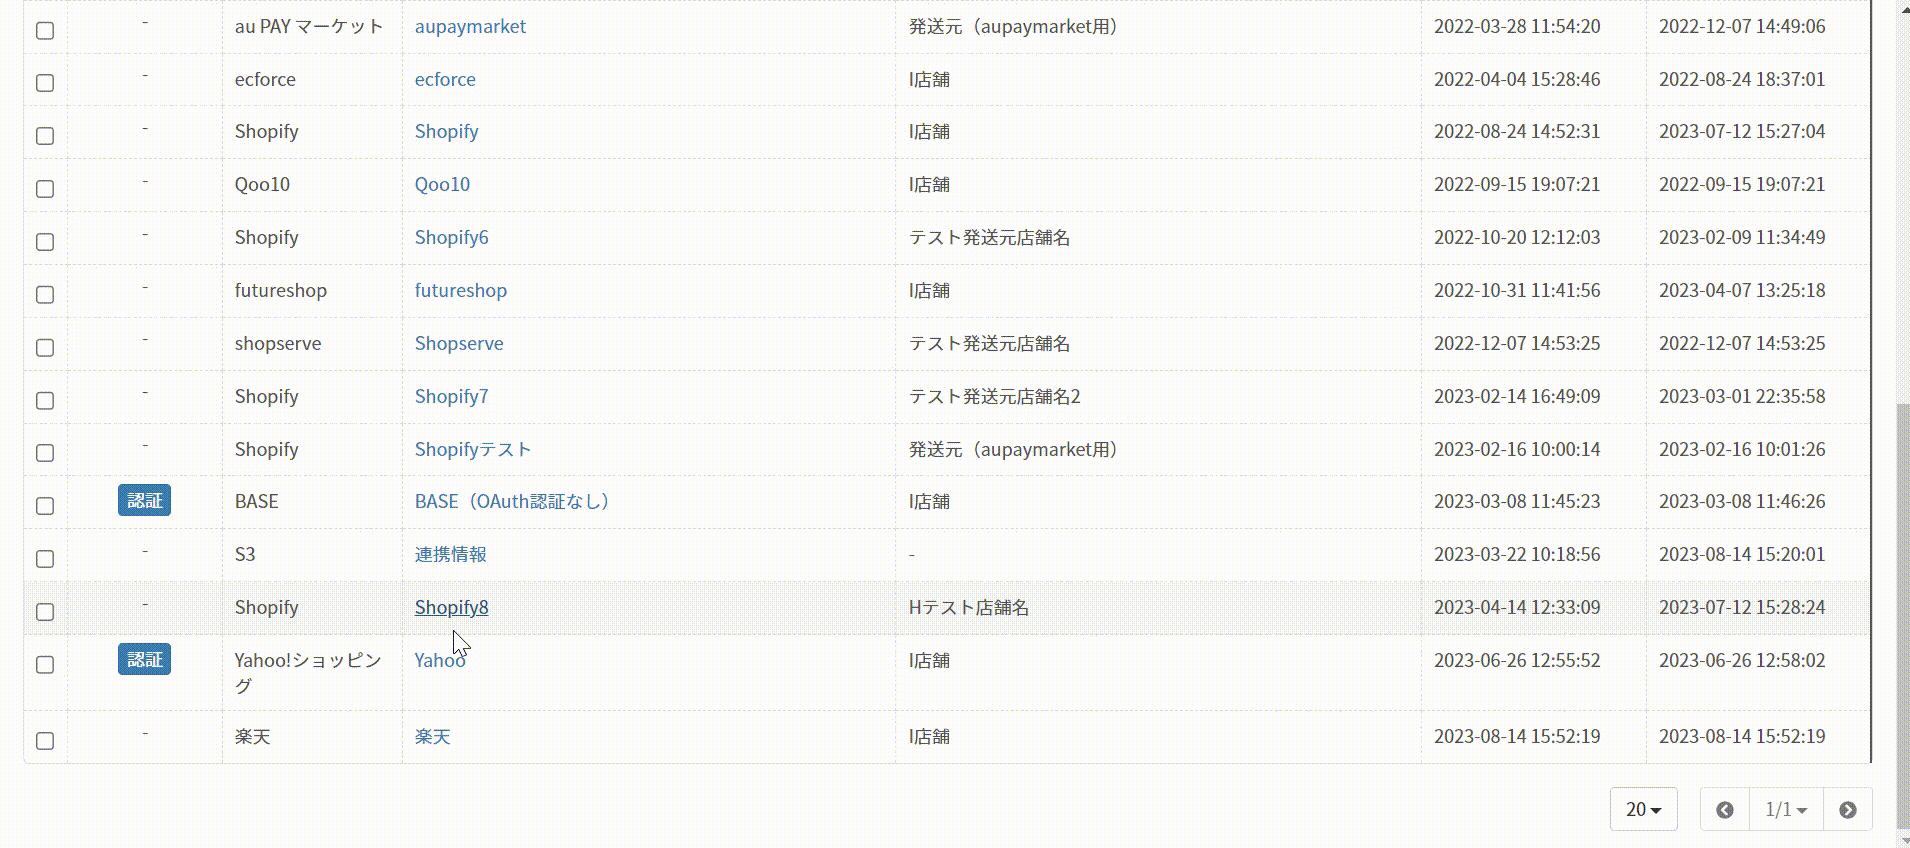Click date '2023-08-14 15:20:01'
The image size is (1910, 848).
tap(1742, 555)
